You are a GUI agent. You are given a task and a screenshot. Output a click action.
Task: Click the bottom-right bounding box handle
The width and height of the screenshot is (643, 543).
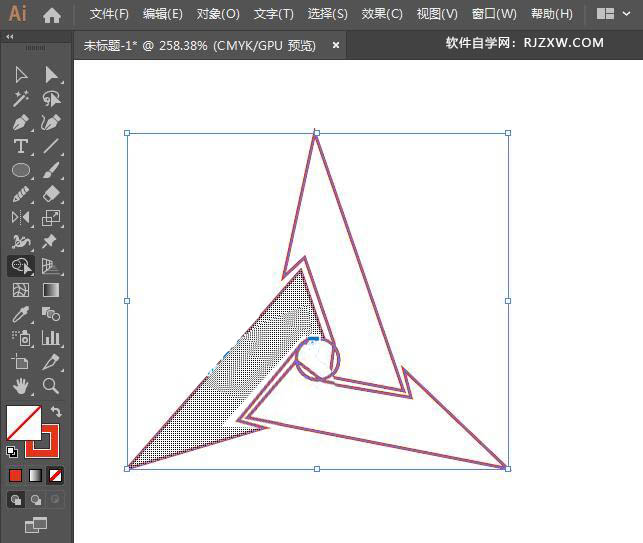[x=508, y=469]
